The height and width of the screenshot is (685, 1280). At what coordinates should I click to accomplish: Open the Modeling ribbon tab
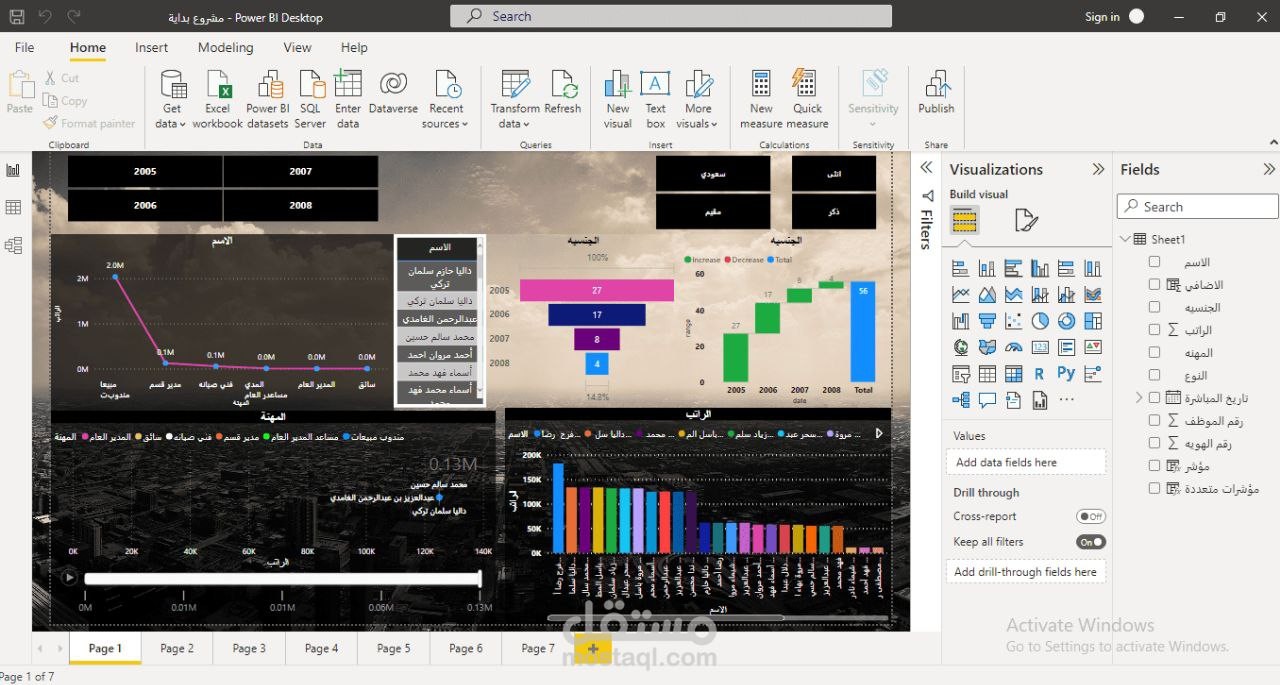pos(225,47)
